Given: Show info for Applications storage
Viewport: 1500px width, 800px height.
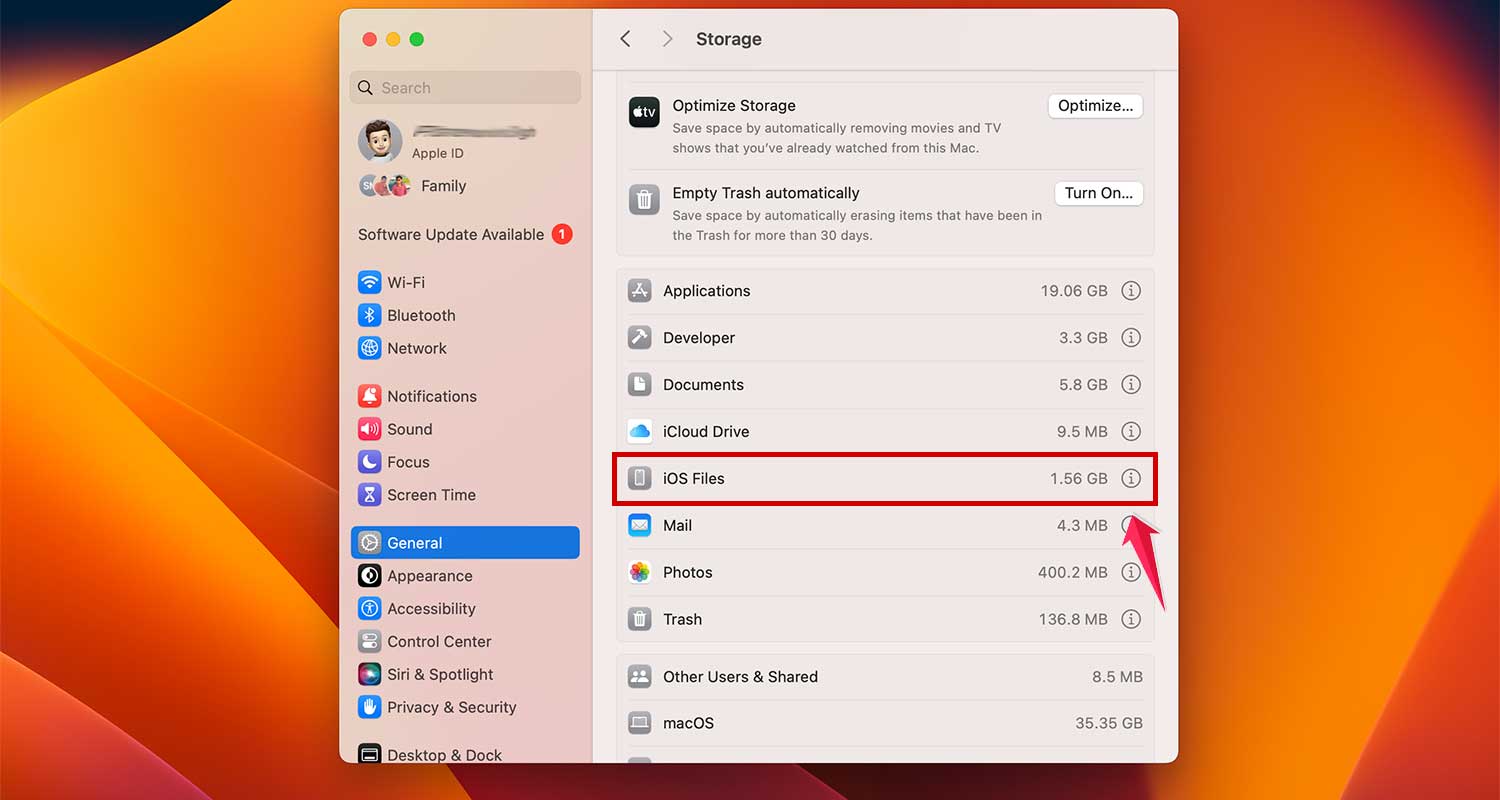Looking at the screenshot, I should point(1131,290).
